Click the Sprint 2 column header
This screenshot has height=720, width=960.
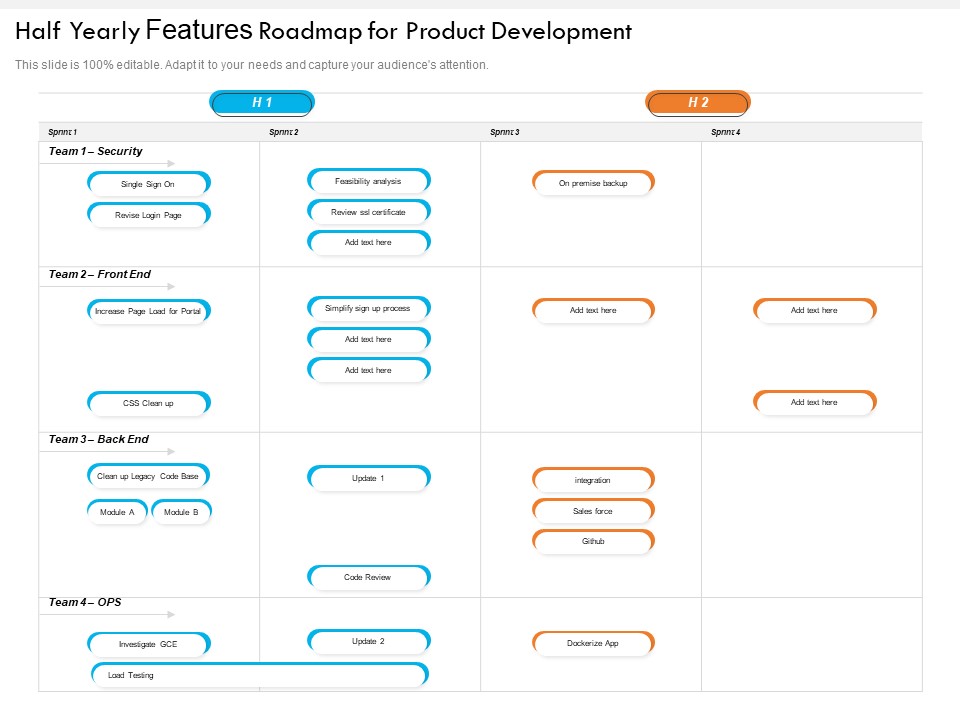click(x=283, y=132)
